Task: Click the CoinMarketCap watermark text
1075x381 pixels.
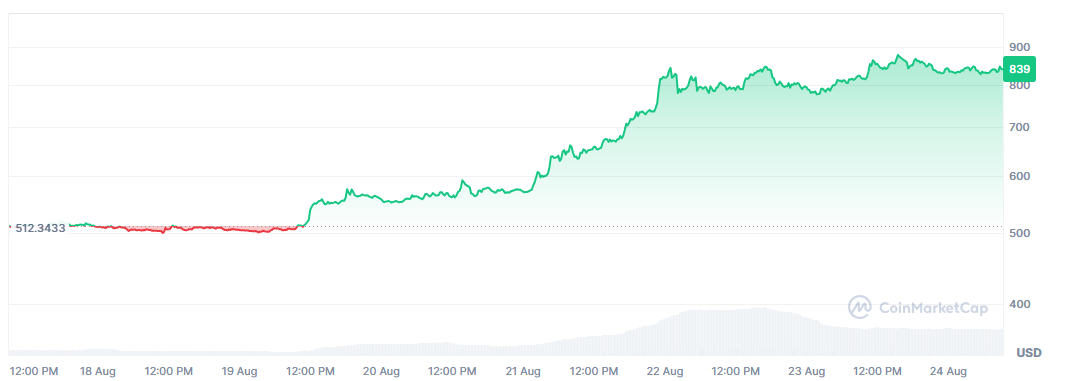Action: click(932, 308)
